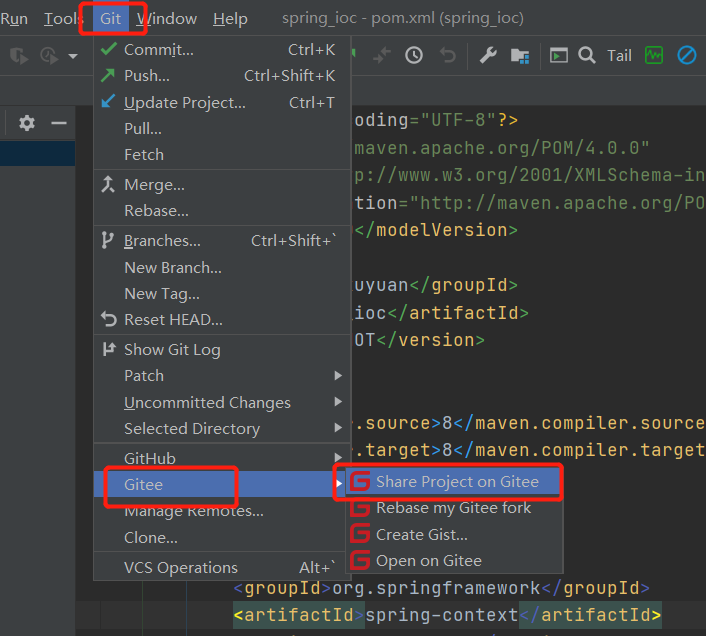Viewport: 706px width, 636px height.
Task: Click the org.springframework groupId text
Action: point(436,588)
